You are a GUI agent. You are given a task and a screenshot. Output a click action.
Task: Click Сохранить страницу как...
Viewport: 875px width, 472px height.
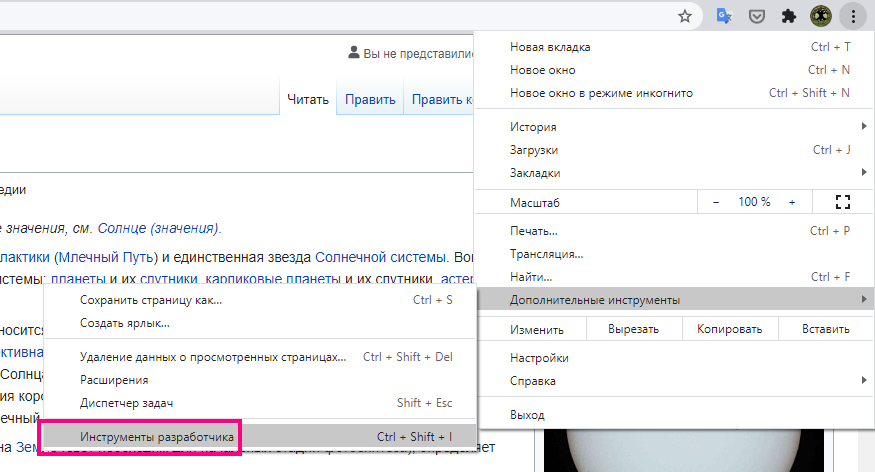click(151, 300)
